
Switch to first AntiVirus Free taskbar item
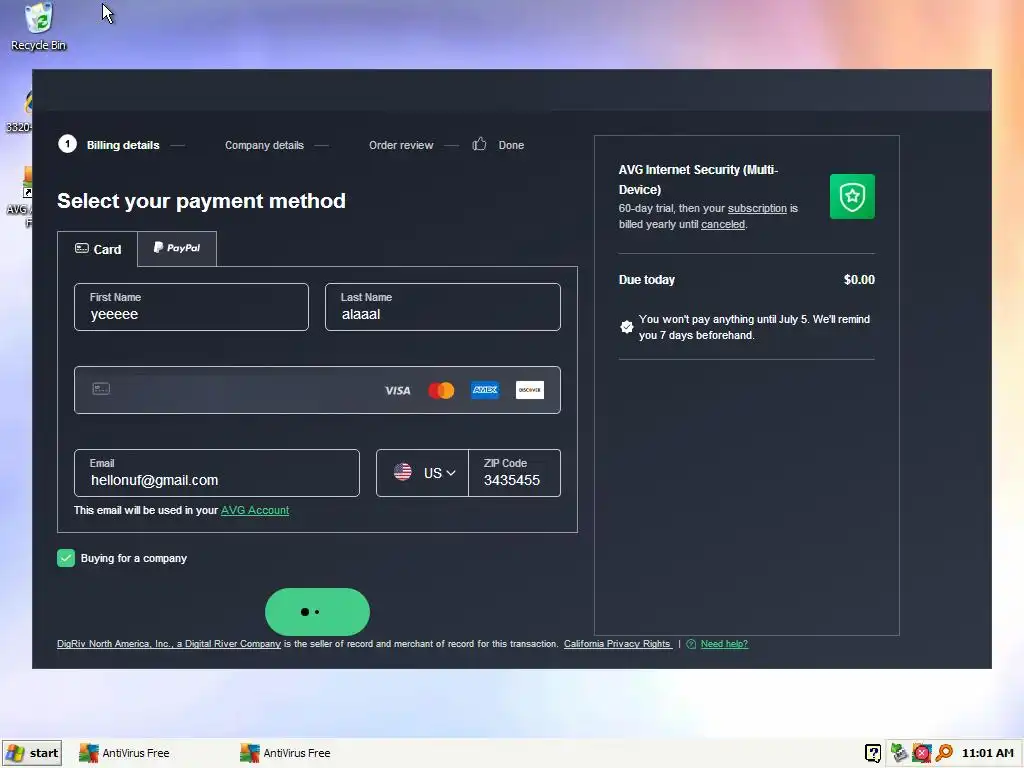click(124, 753)
